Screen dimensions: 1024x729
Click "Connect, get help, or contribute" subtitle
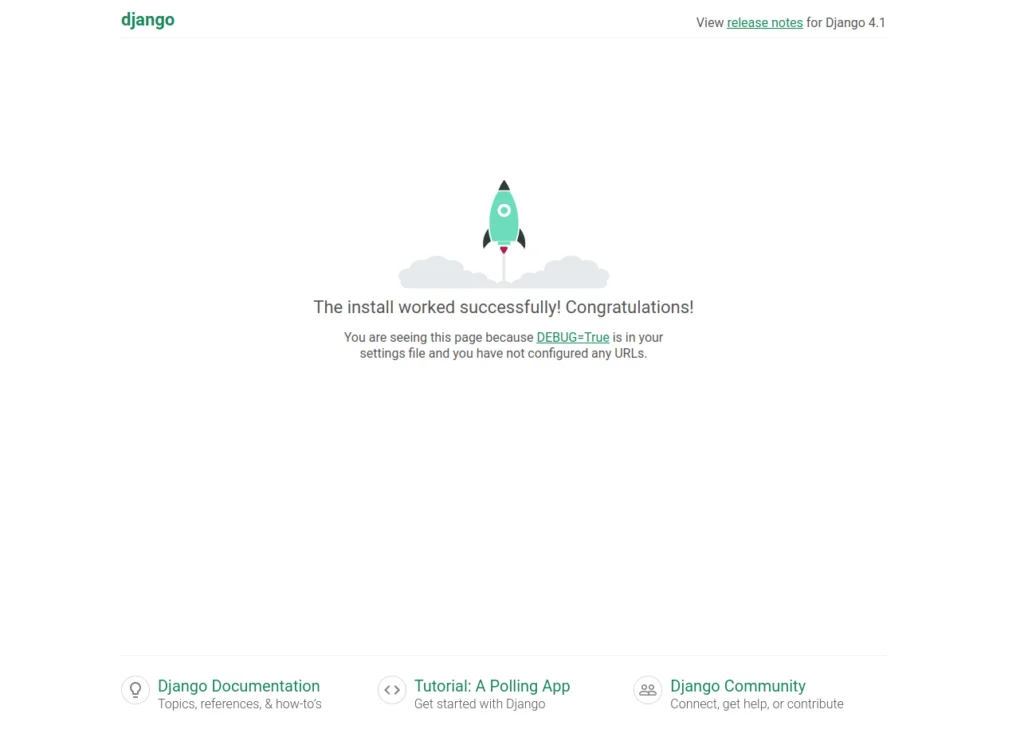tap(756, 704)
